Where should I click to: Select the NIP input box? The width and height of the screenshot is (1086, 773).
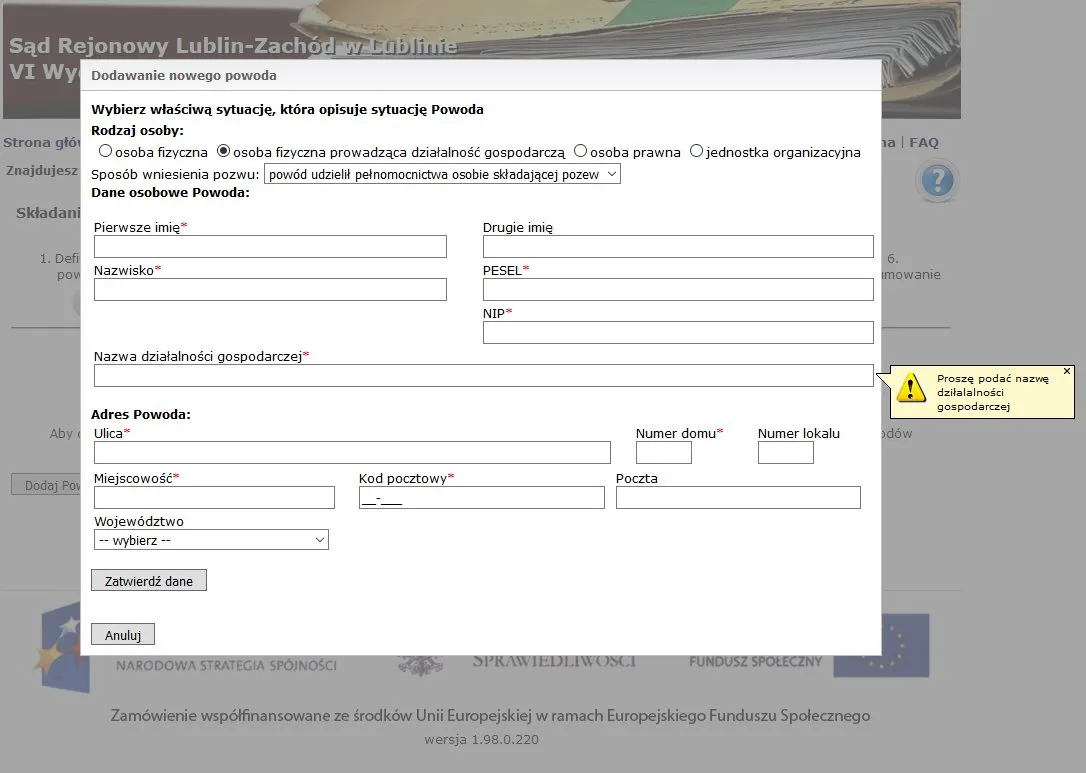(x=678, y=332)
